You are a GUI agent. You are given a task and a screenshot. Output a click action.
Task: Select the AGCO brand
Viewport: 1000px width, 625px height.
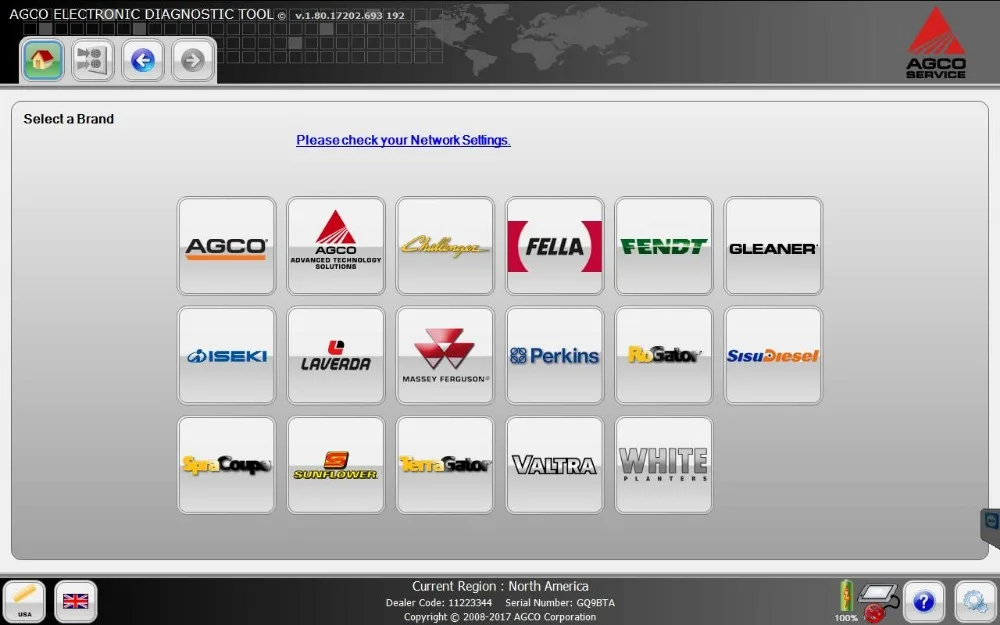coord(226,245)
